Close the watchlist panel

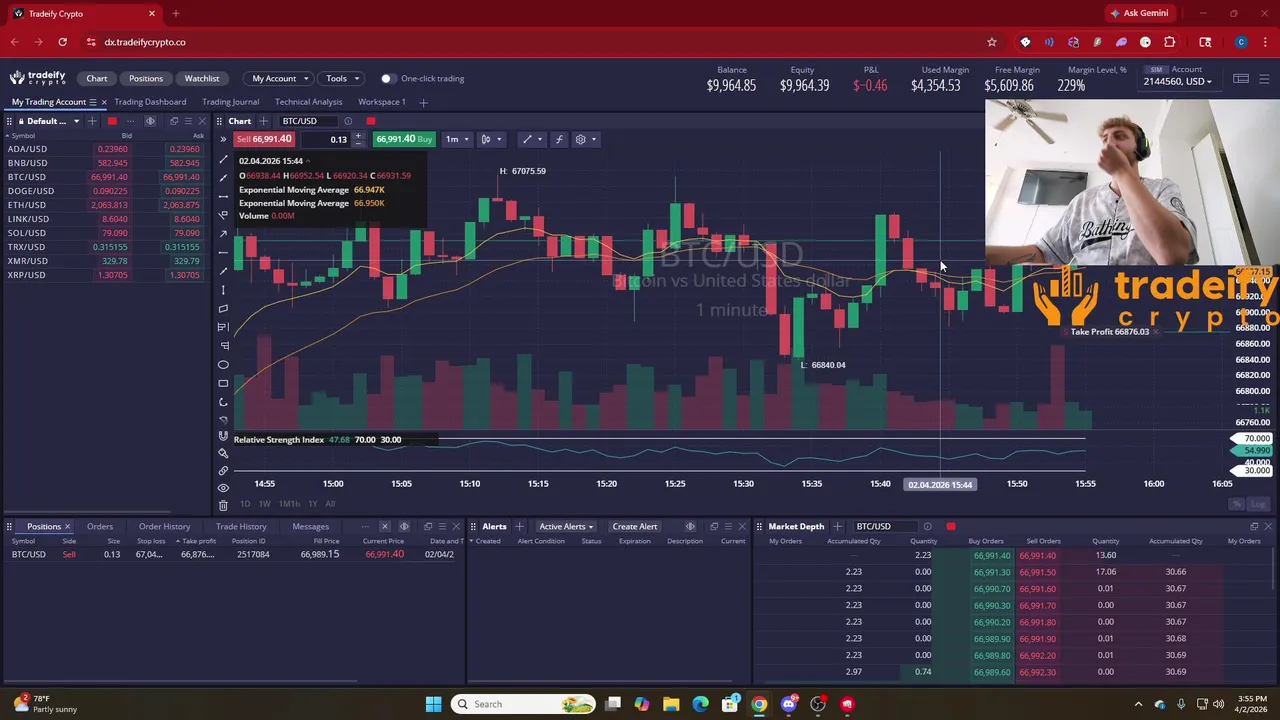[201, 121]
